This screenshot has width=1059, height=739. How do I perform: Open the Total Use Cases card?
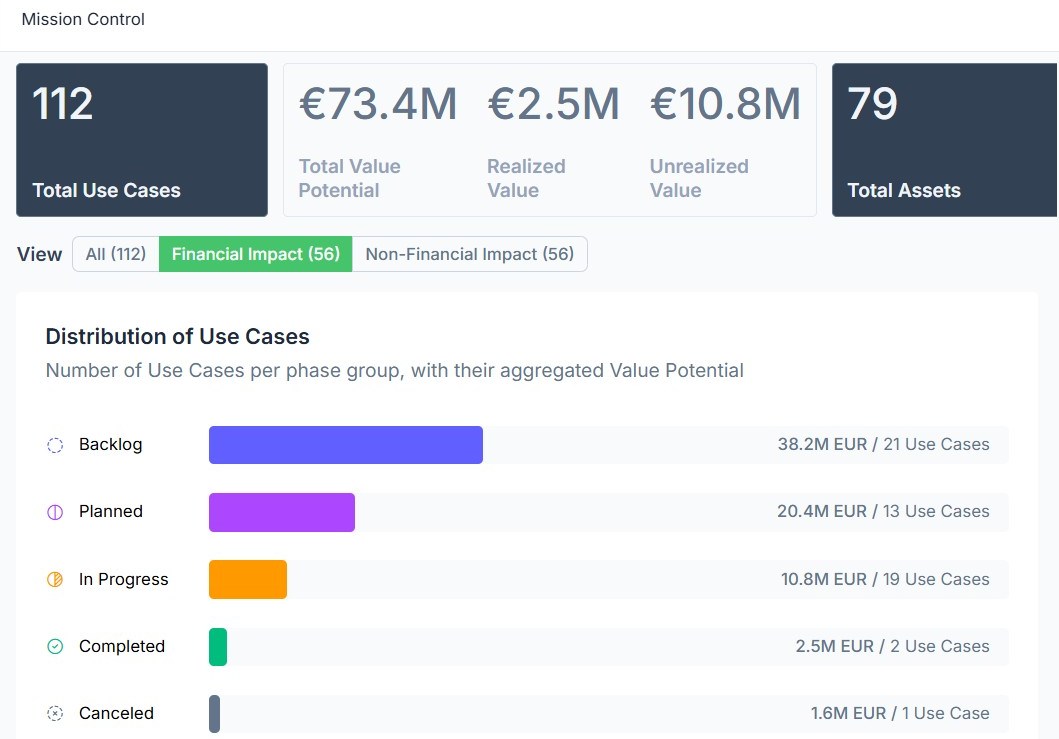point(142,140)
